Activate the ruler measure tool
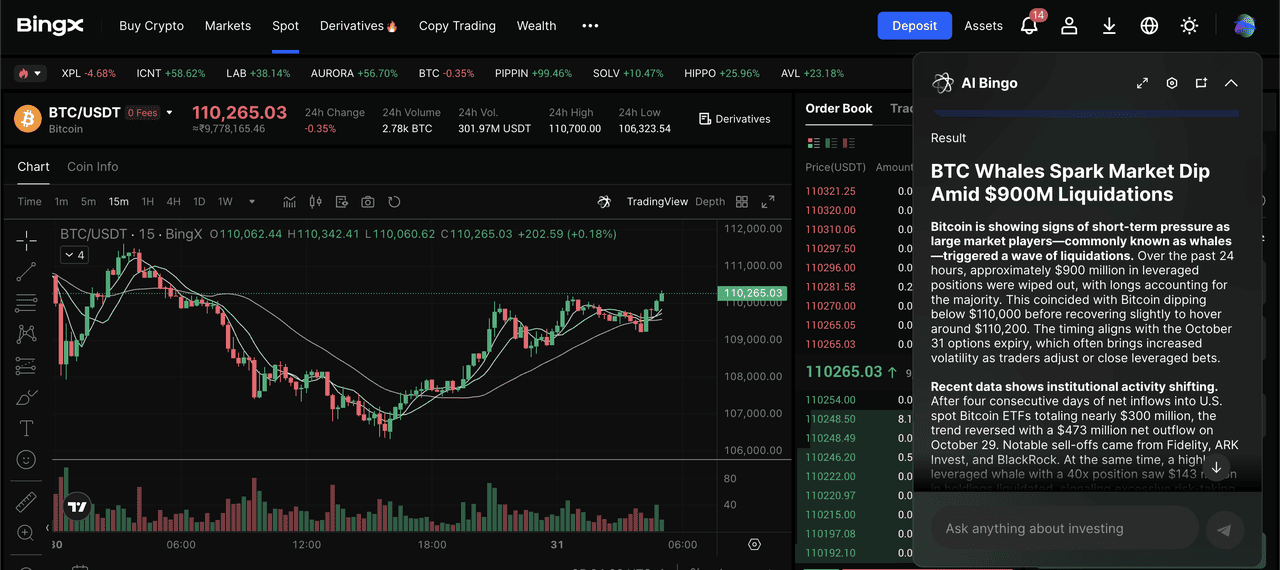The image size is (1280, 570). [26, 502]
